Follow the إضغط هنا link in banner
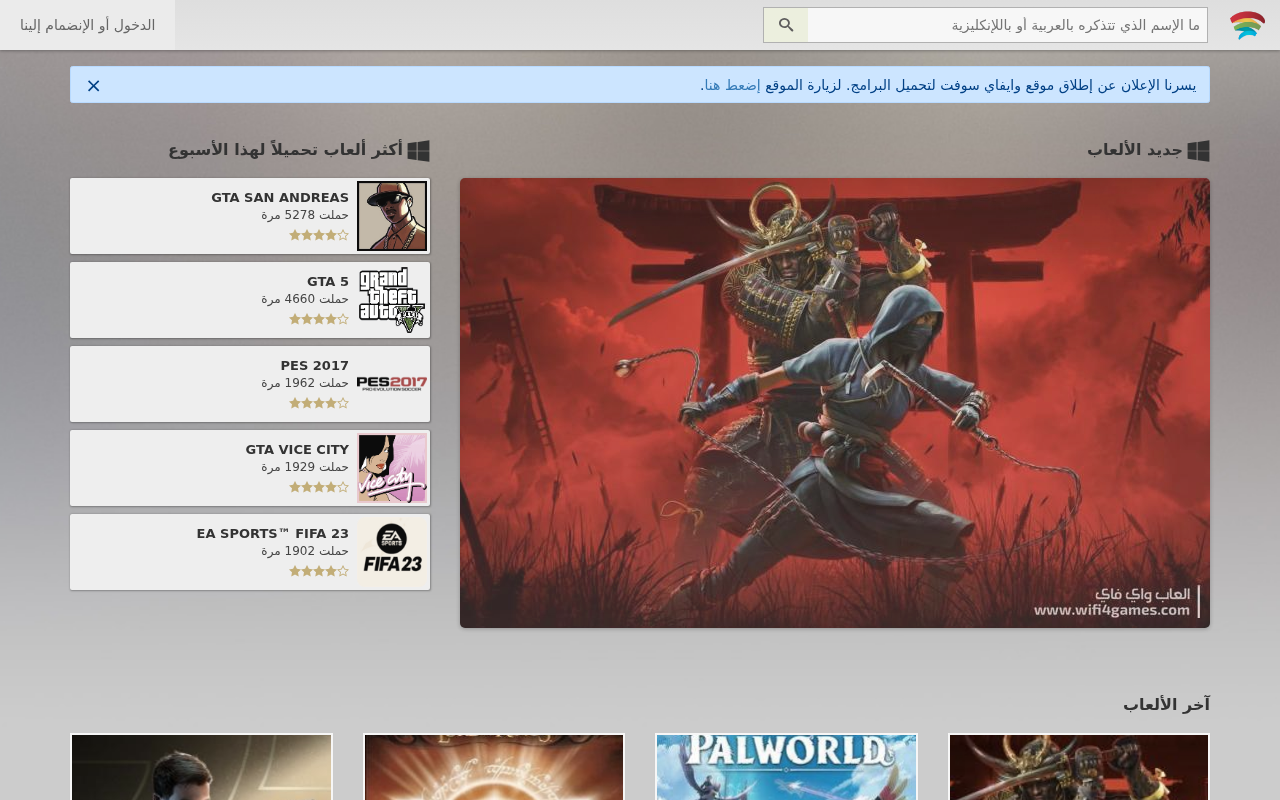The image size is (1280, 800). (730, 85)
